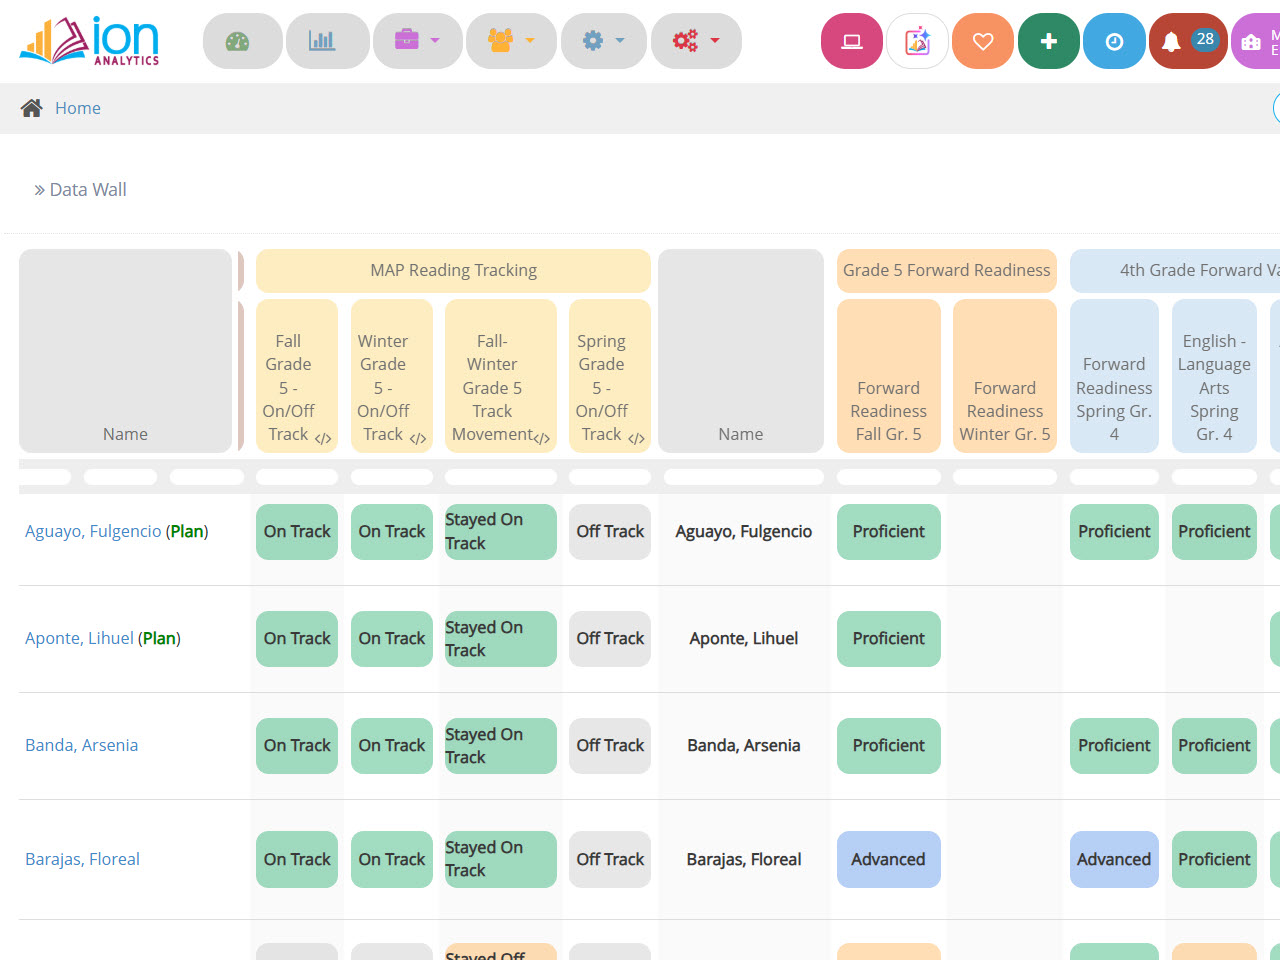
Task: Open notifications bell with 28 badge
Action: pos(1188,41)
